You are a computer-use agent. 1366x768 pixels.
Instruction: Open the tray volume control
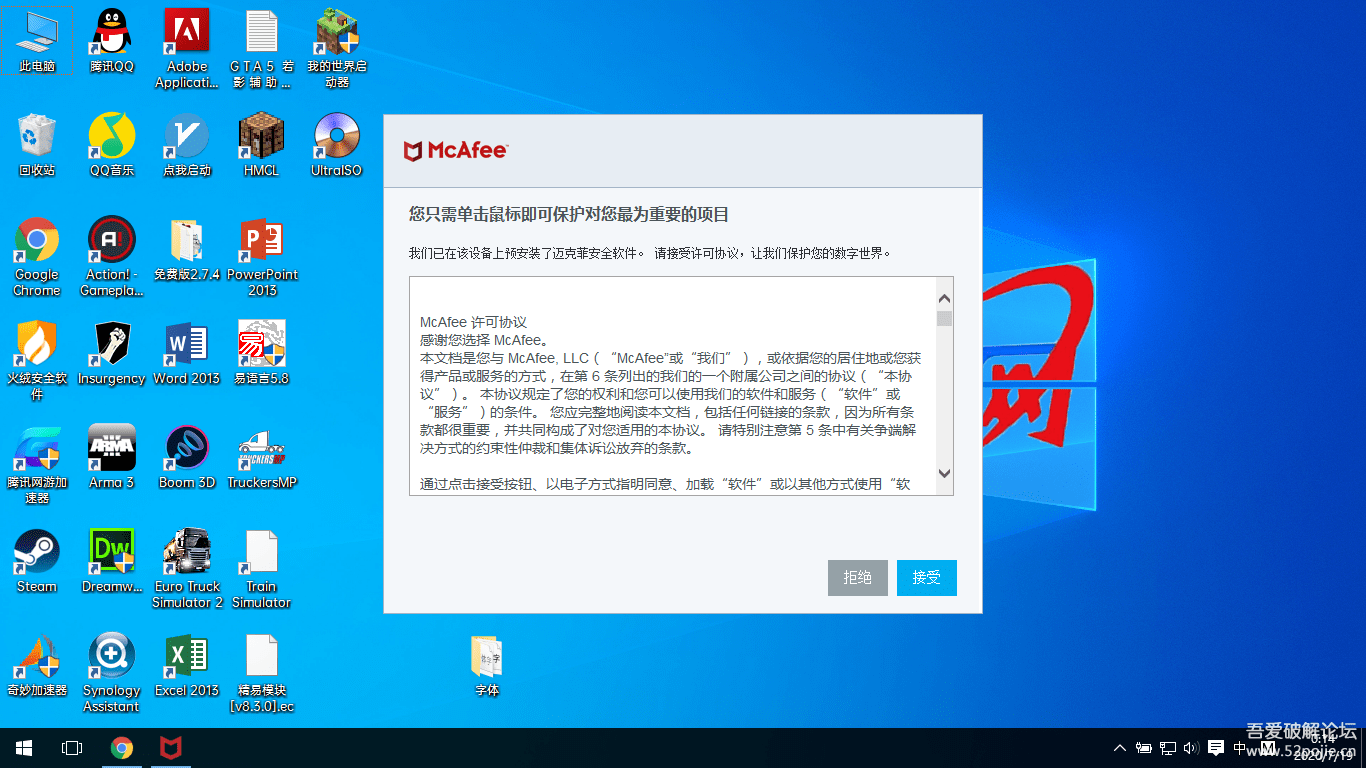1190,748
